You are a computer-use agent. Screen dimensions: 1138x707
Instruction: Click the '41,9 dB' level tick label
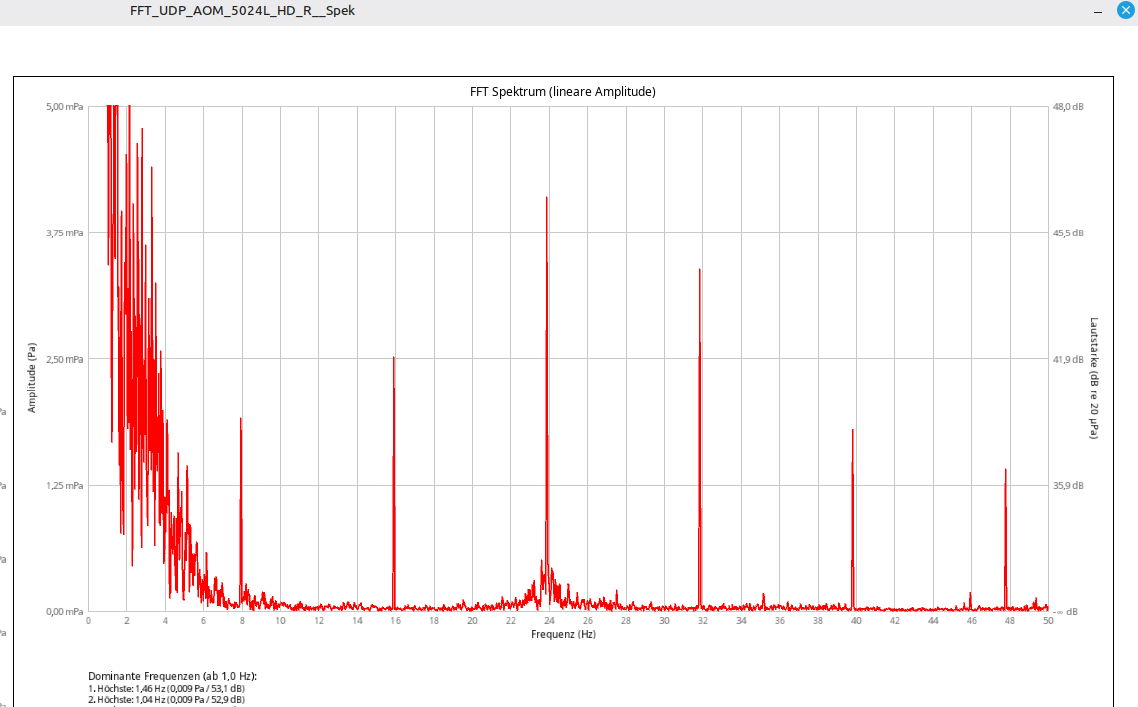click(1068, 359)
